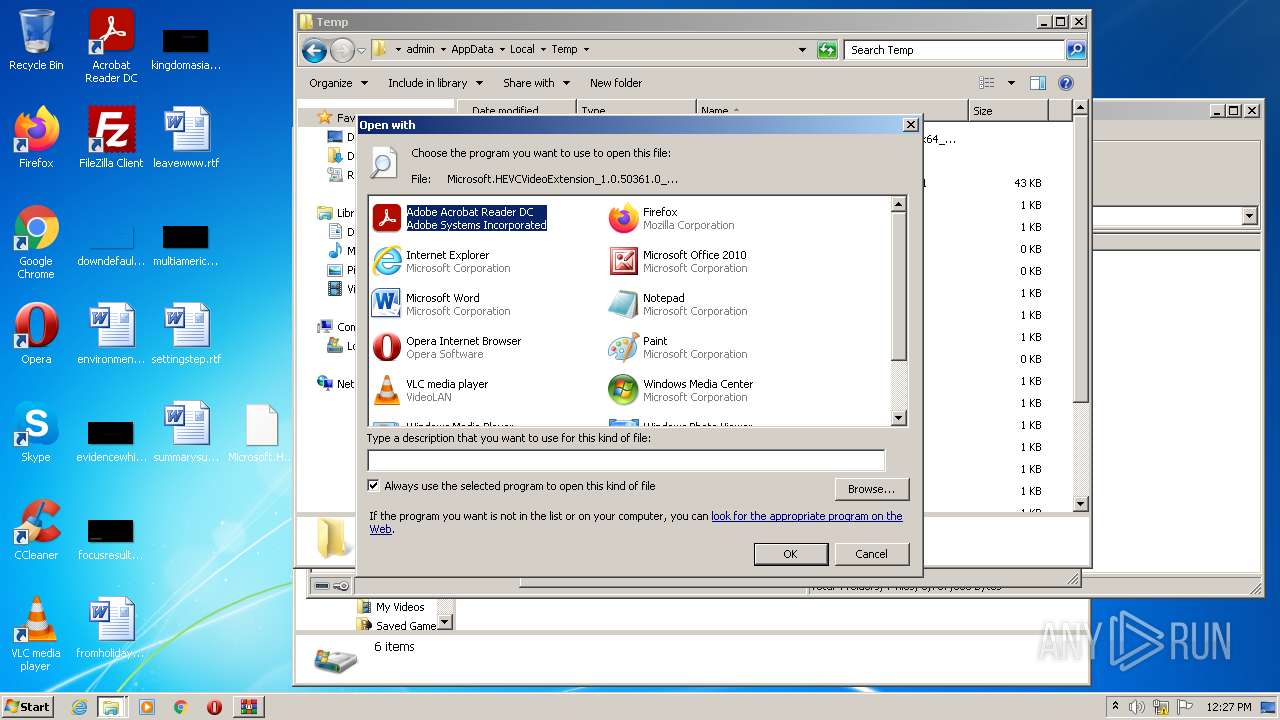The width and height of the screenshot is (1280, 720).
Task: Click the Explorer help icon
Action: pyautogui.click(x=1066, y=83)
